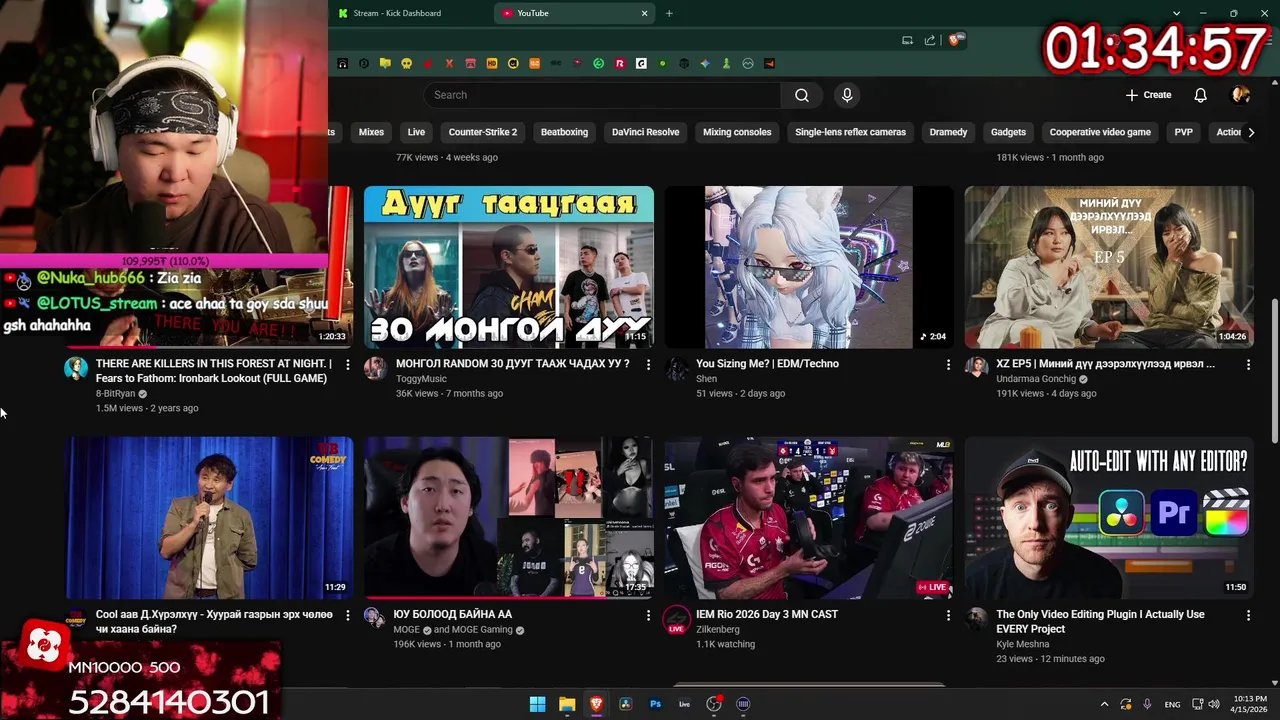1280x720 pixels.
Task: Select the DaVinci Resolve filter chip
Action: tap(646, 132)
